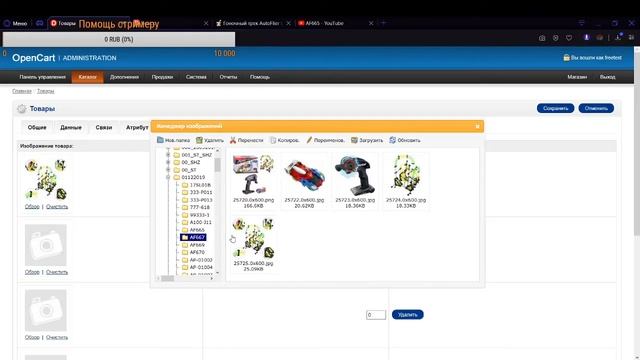
Task: Select image 25725.0x600.jpg thumbnail
Action: point(253,239)
